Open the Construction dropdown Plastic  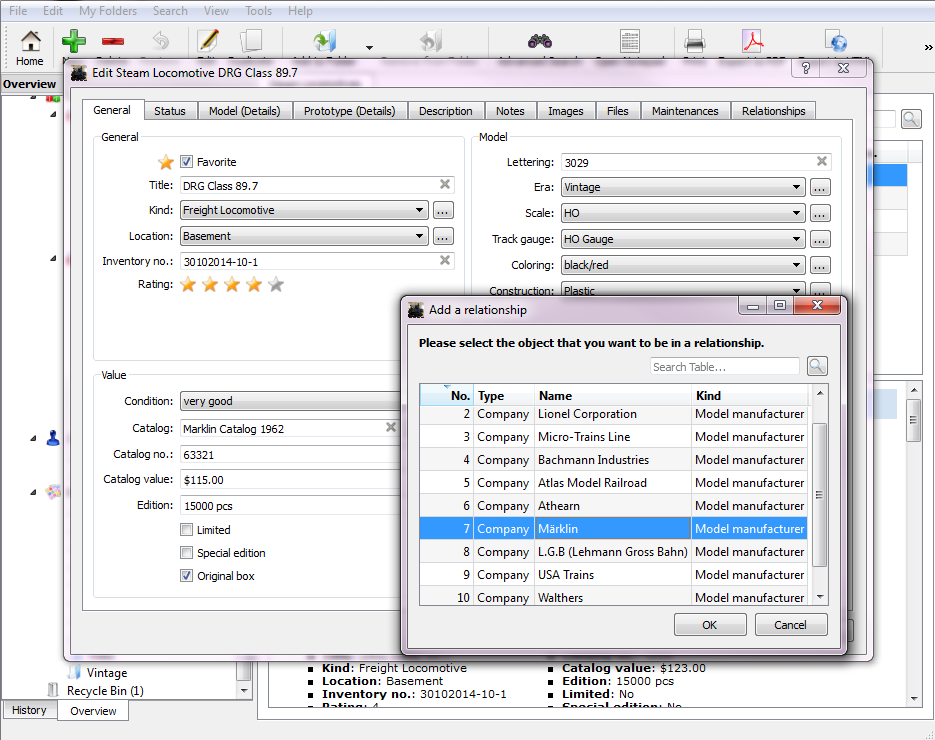(683, 290)
